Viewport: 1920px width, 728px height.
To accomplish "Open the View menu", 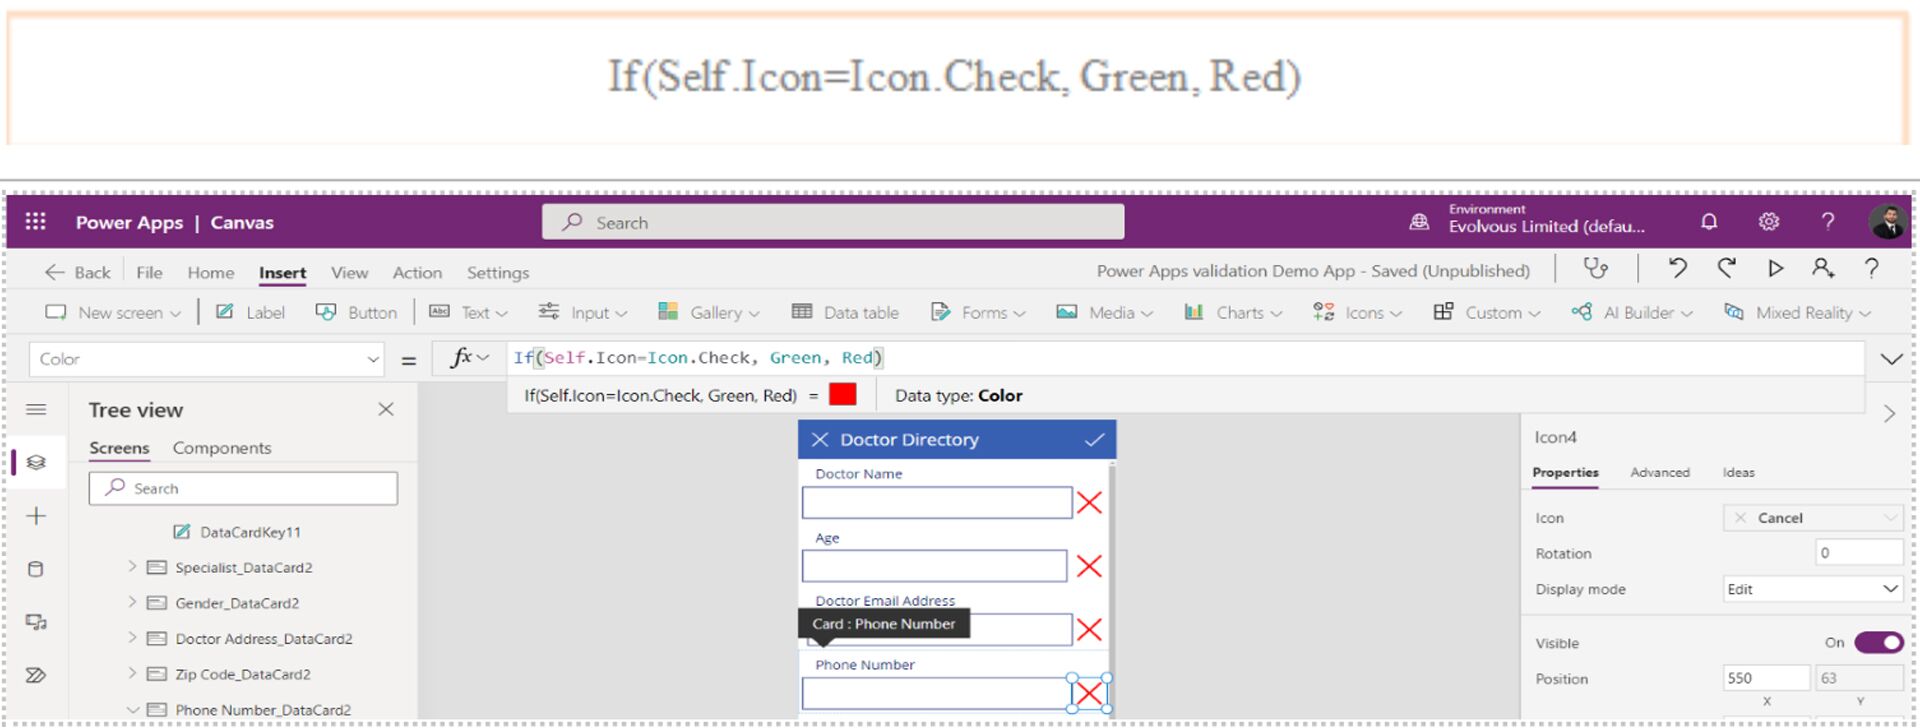I will pyautogui.click(x=349, y=273).
